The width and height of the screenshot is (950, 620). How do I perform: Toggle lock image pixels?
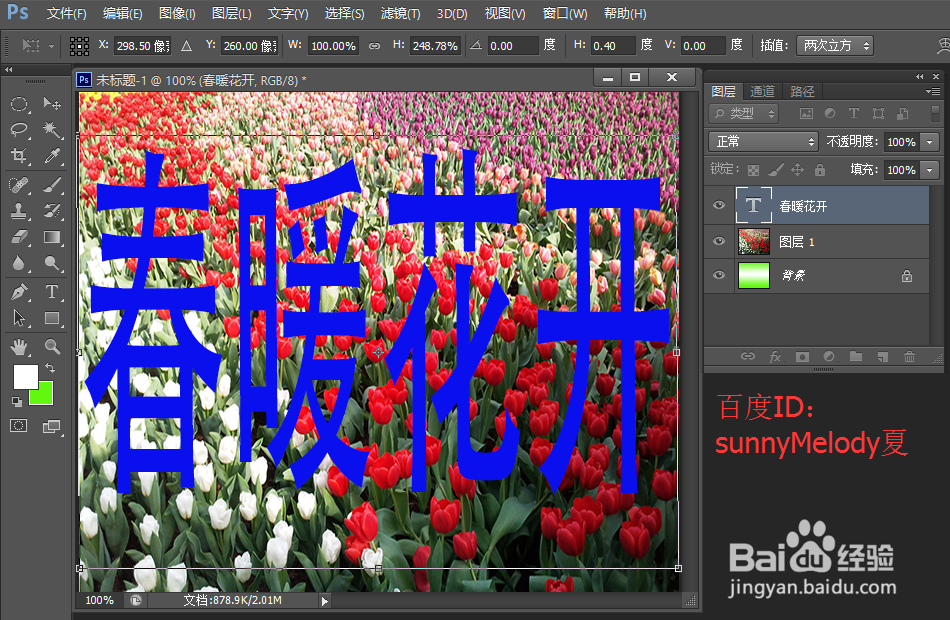coord(776,170)
